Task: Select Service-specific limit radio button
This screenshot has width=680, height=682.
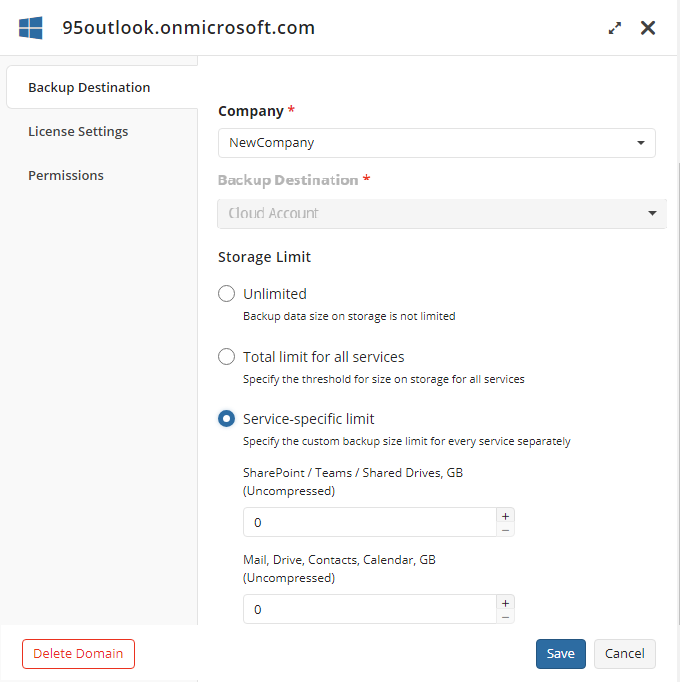Action: (226, 419)
